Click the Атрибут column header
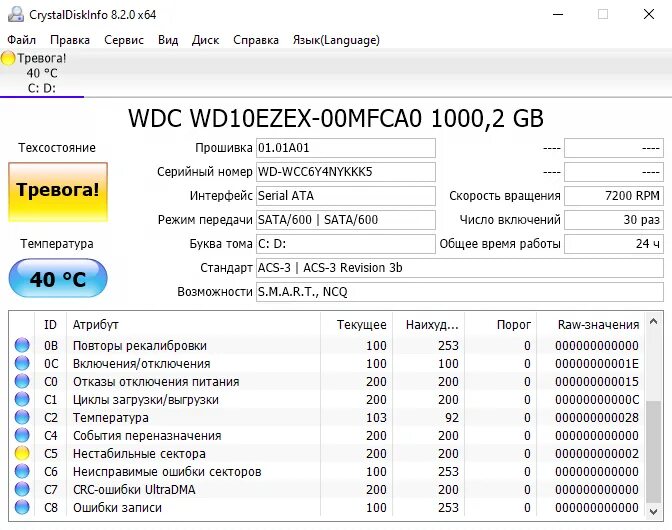The image size is (672, 530). (x=193, y=324)
